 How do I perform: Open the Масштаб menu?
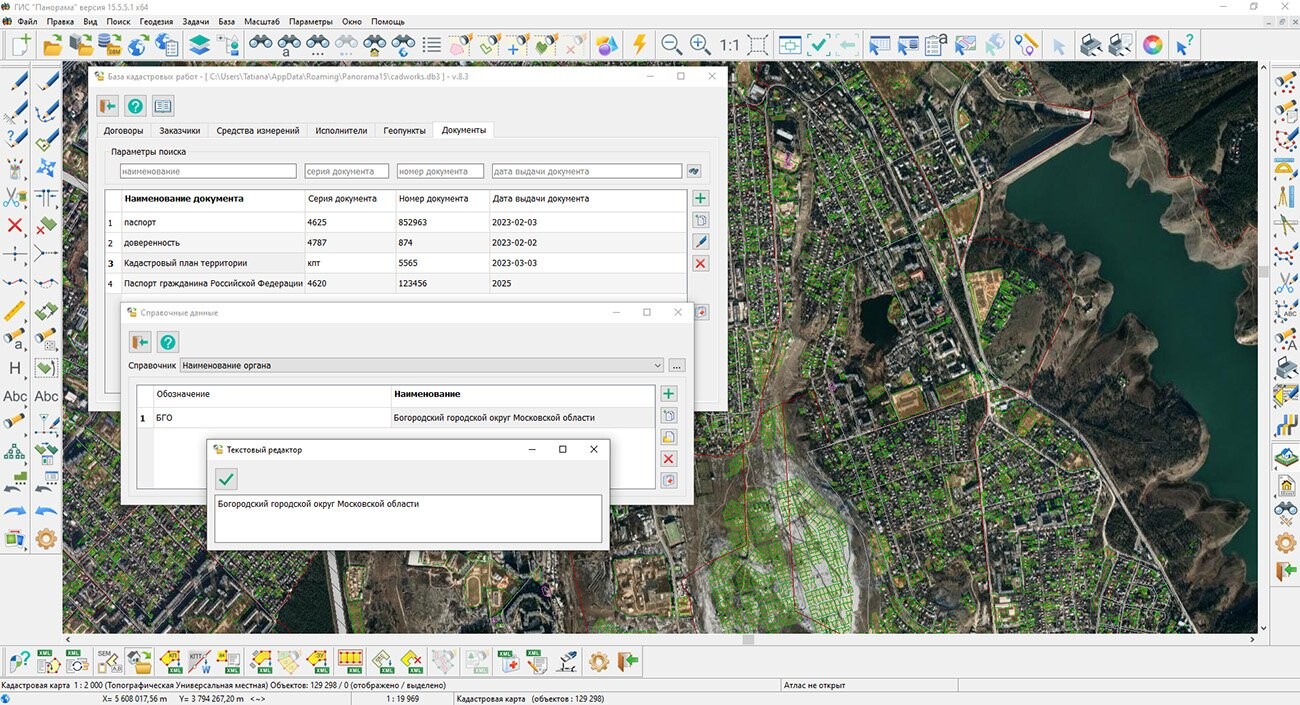[x=262, y=21]
